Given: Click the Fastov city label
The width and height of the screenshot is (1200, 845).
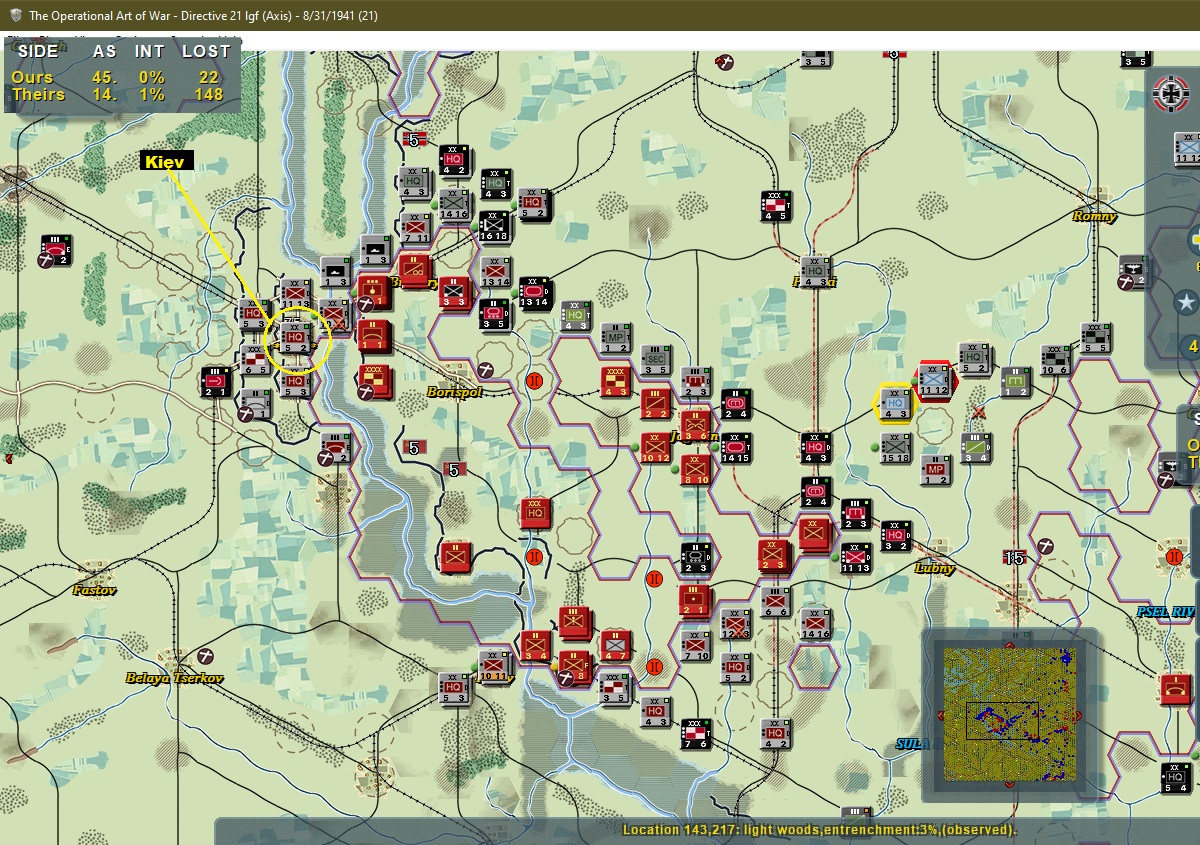Looking at the screenshot, I should tap(94, 590).
